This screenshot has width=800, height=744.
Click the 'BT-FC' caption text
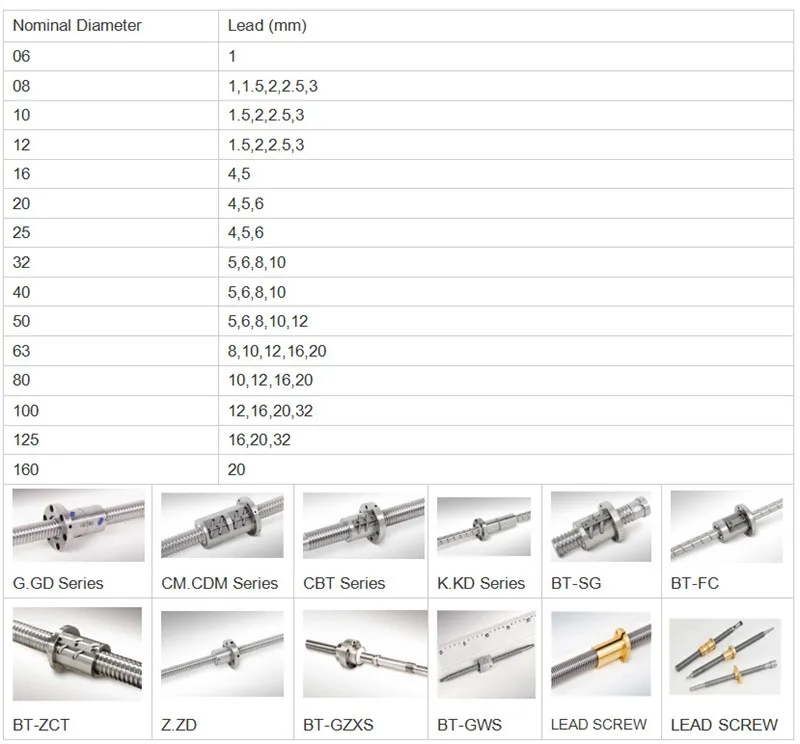pyautogui.click(x=695, y=583)
